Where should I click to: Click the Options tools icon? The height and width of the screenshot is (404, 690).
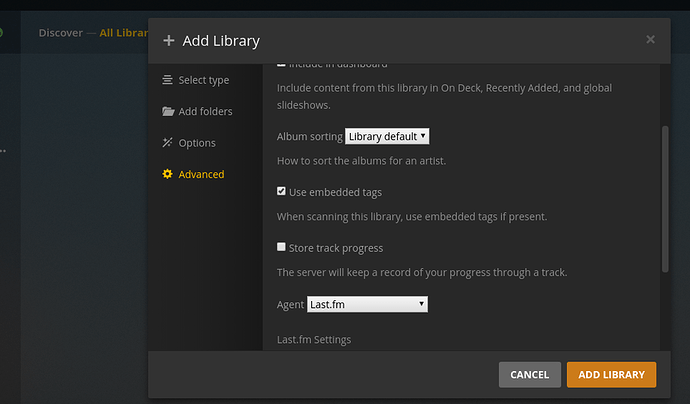pos(168,143)
